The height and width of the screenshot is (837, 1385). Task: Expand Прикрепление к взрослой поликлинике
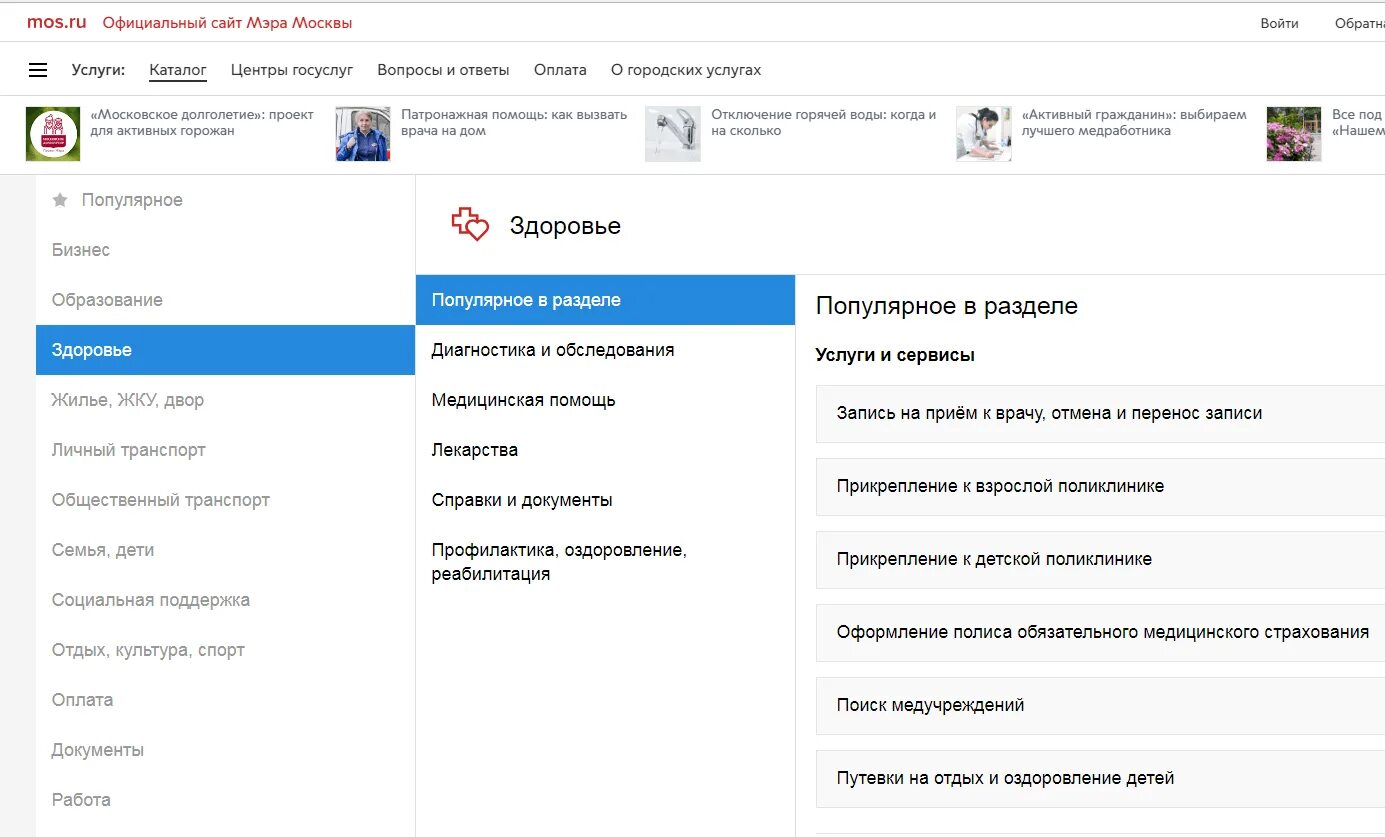tap(1100, 487)
